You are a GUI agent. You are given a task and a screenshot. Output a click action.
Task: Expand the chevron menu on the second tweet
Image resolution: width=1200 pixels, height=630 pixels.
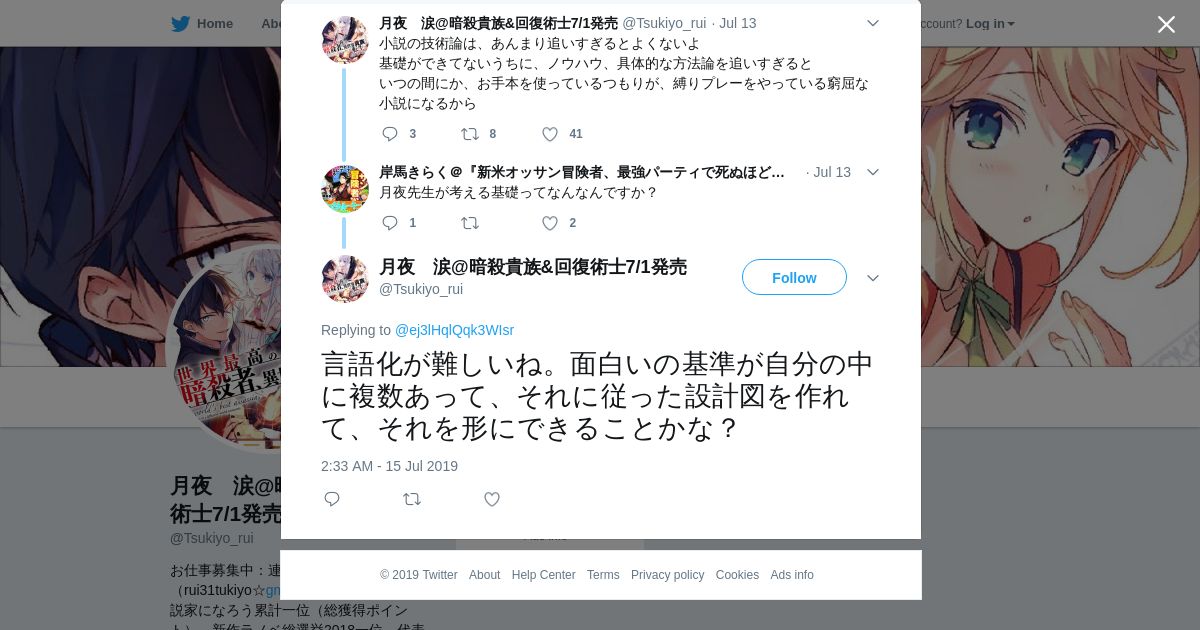point(872,172)
